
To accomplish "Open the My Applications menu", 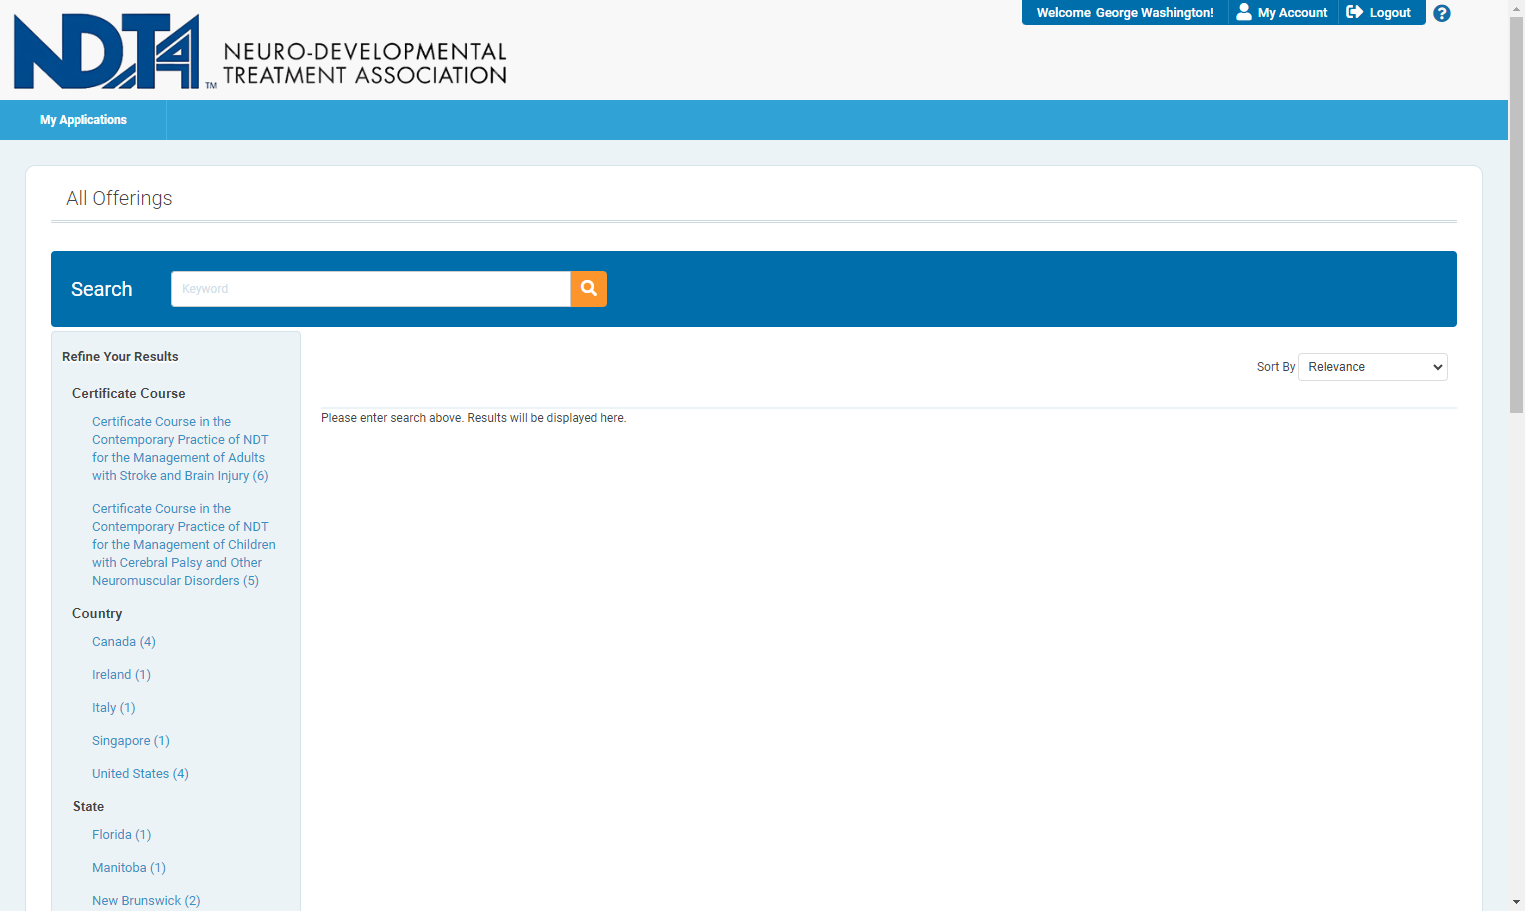I will click(83, 120).
